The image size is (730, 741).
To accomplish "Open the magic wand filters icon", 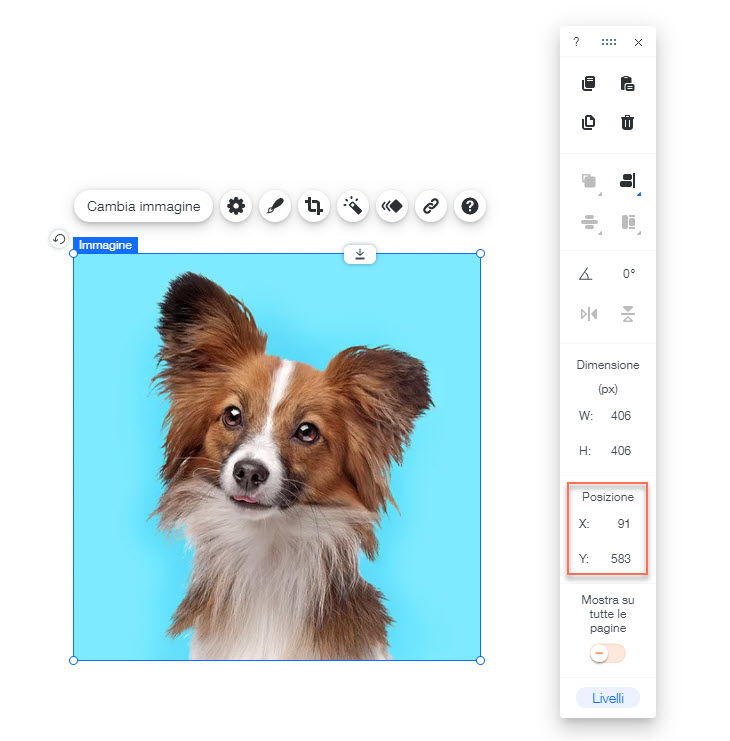I will click(x=352, y=206).
